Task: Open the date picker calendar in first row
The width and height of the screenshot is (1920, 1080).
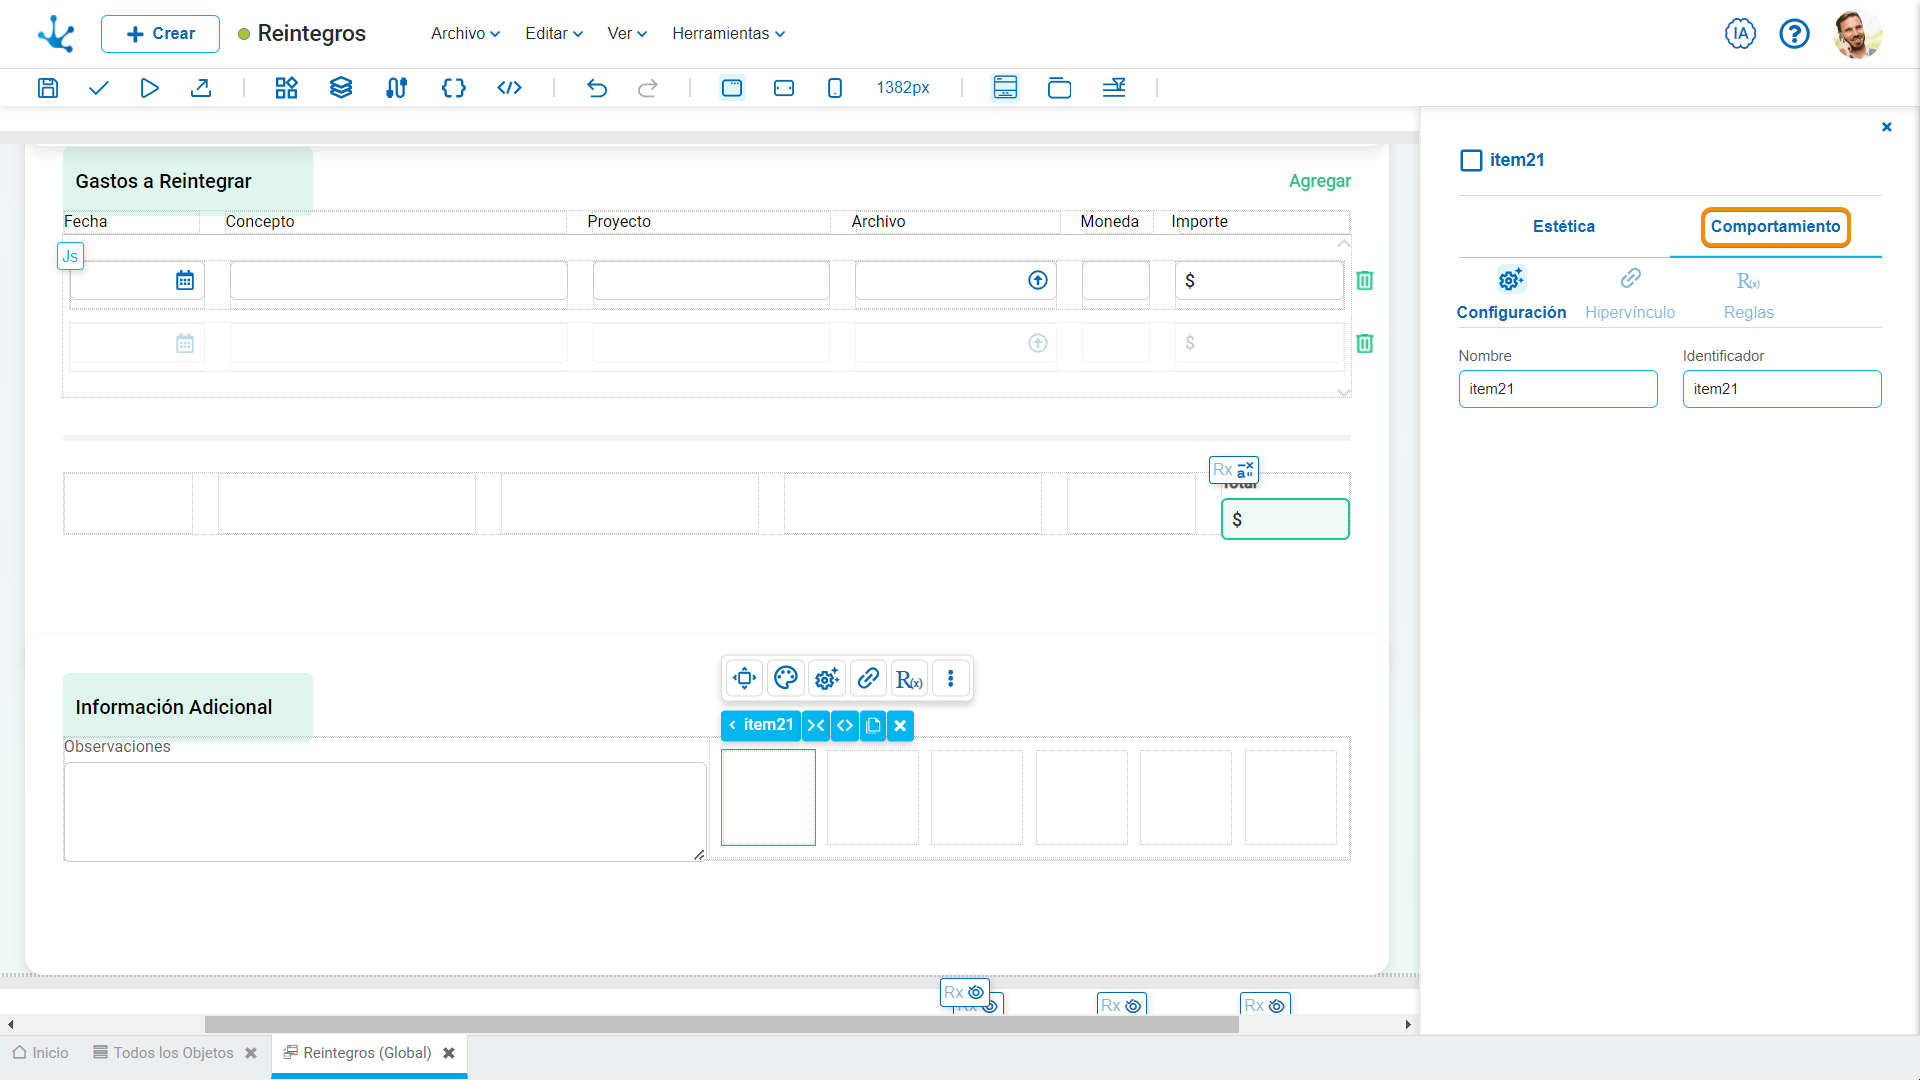Action: click(185, 281)
